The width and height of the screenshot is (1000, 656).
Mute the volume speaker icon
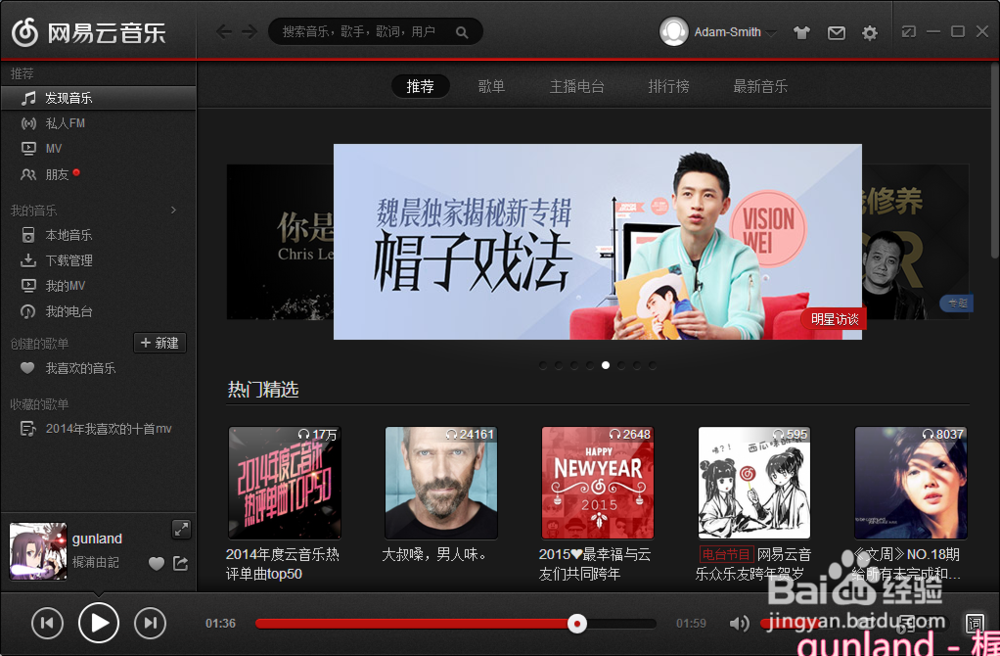click(739, 623)
